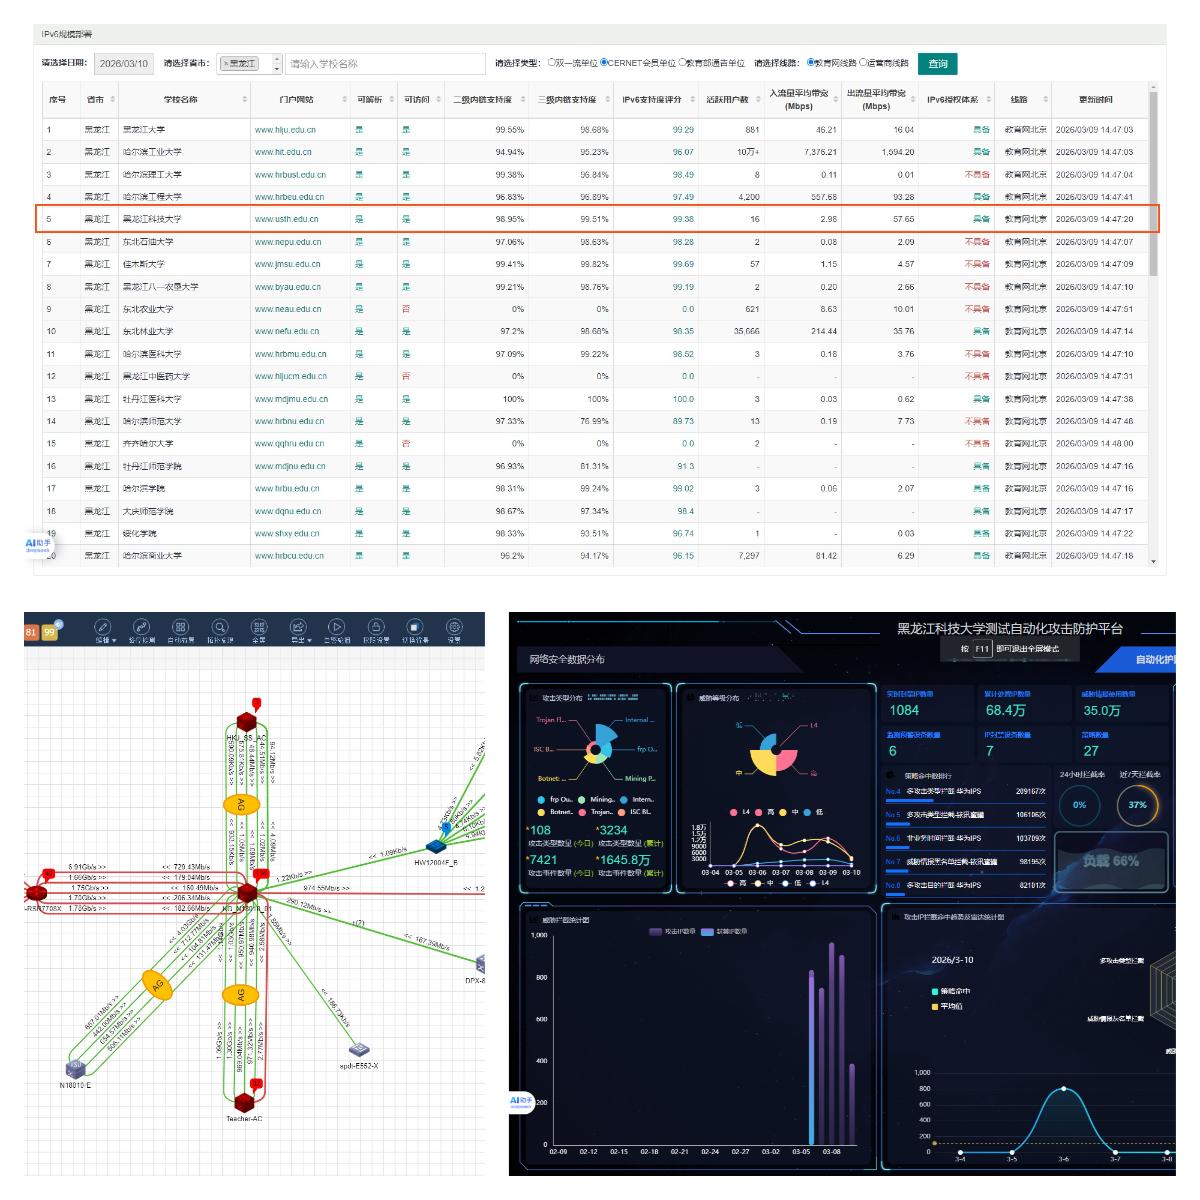Viewport: 1200px width, 1200px height.
Task: Click the full-screen grid icon in topology toolbar
Action: tap(259, 627)
